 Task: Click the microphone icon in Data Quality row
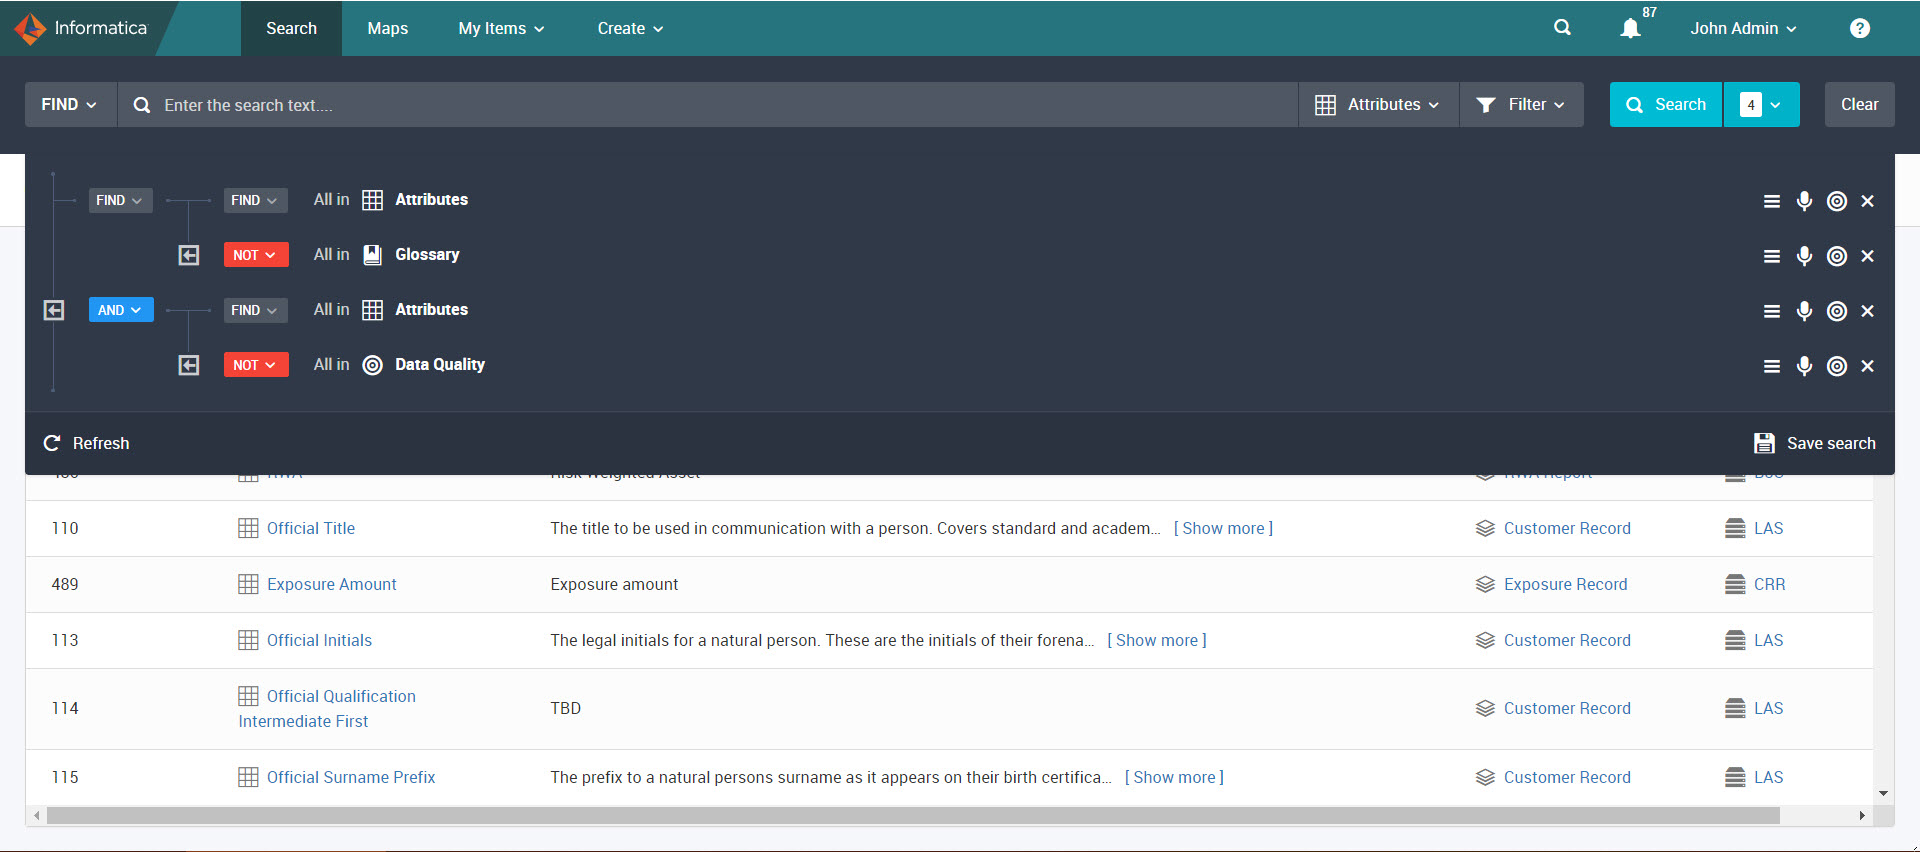tap(1804, 366)
